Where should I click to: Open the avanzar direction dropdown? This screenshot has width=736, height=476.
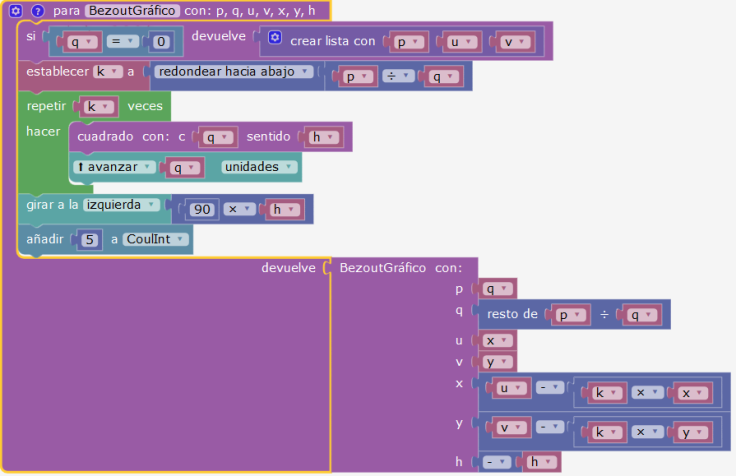[114, 167]
